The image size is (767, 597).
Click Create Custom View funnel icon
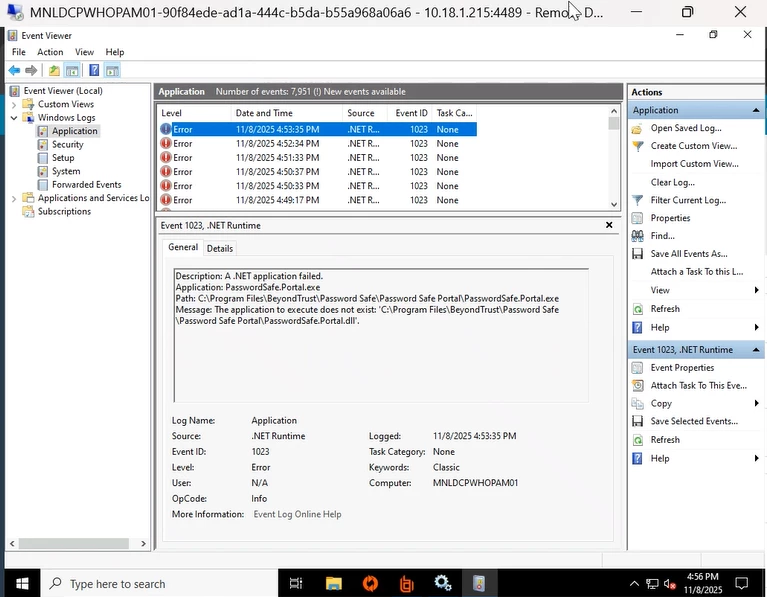[637, 146]
